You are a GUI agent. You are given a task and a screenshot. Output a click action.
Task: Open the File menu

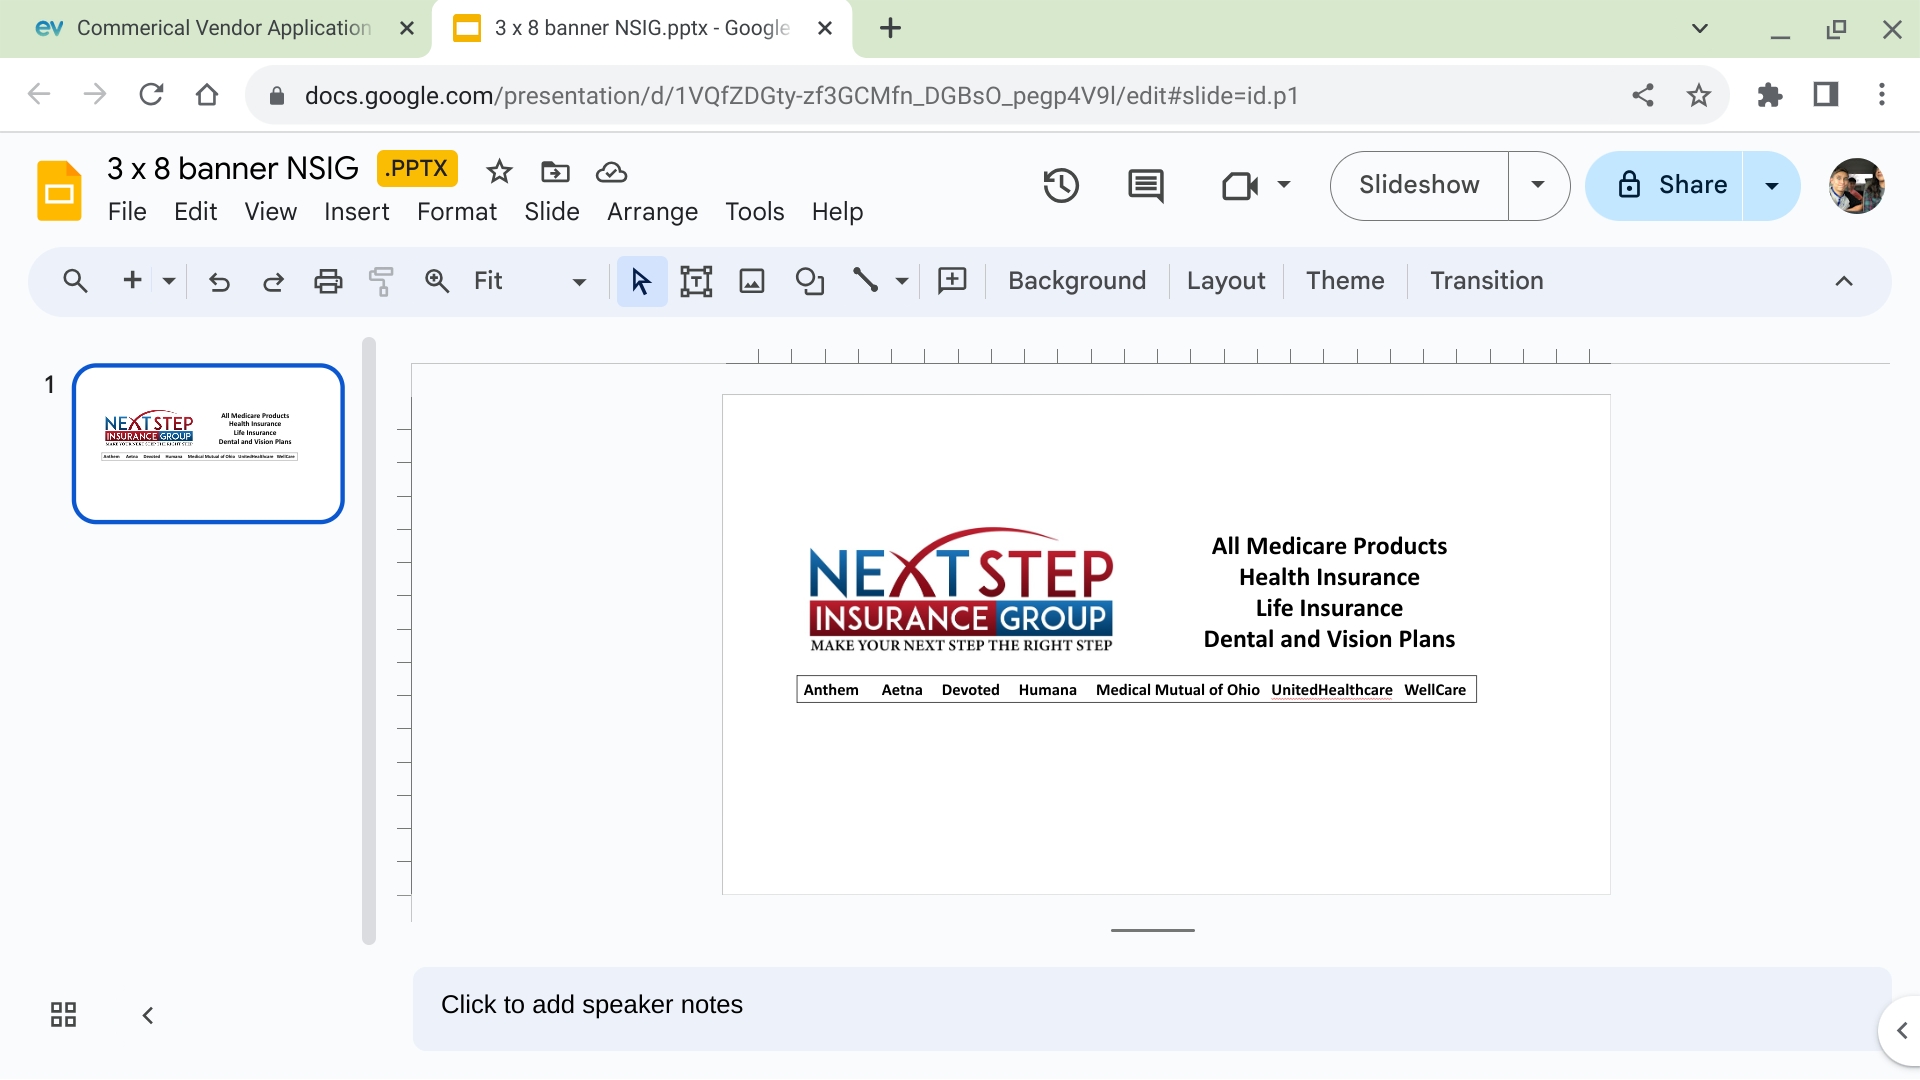point(127,212)
